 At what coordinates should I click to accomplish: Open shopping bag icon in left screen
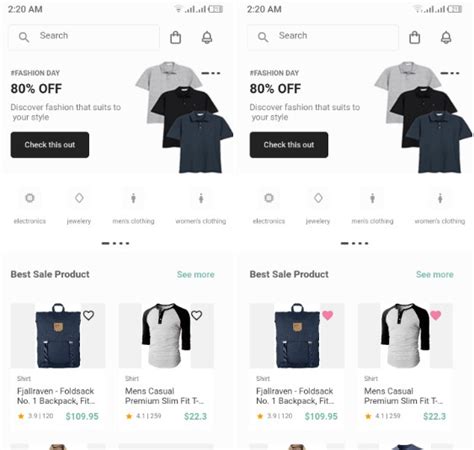[x=175, y=37]
